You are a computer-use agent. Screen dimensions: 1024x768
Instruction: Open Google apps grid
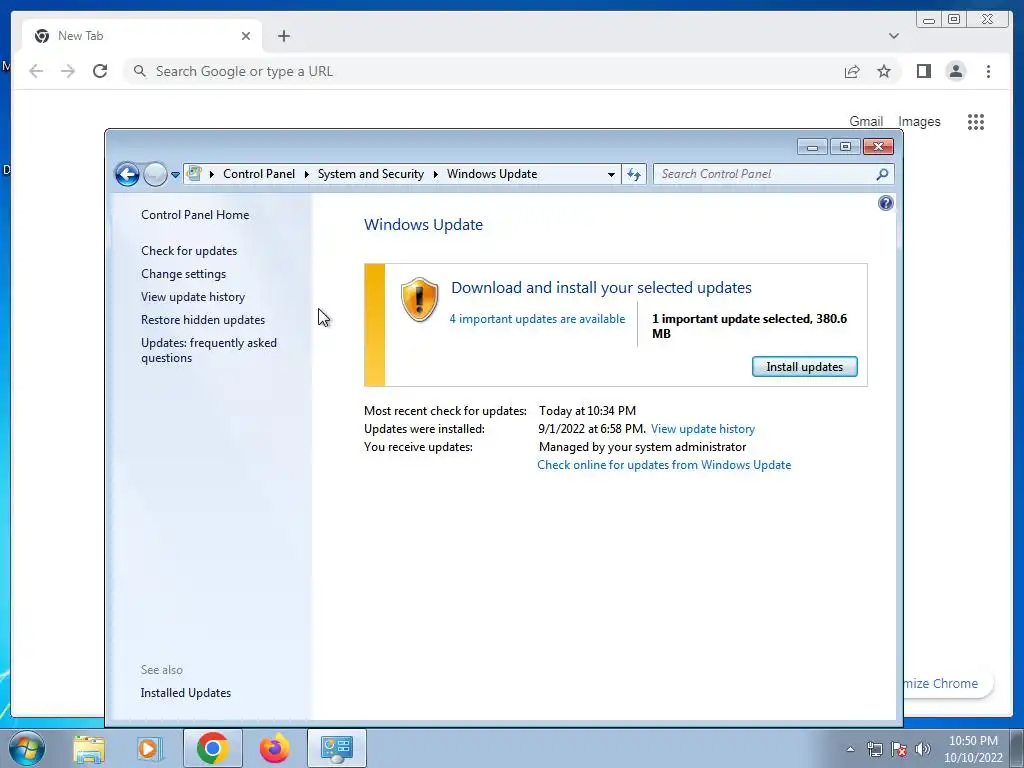tap(976, 121)
